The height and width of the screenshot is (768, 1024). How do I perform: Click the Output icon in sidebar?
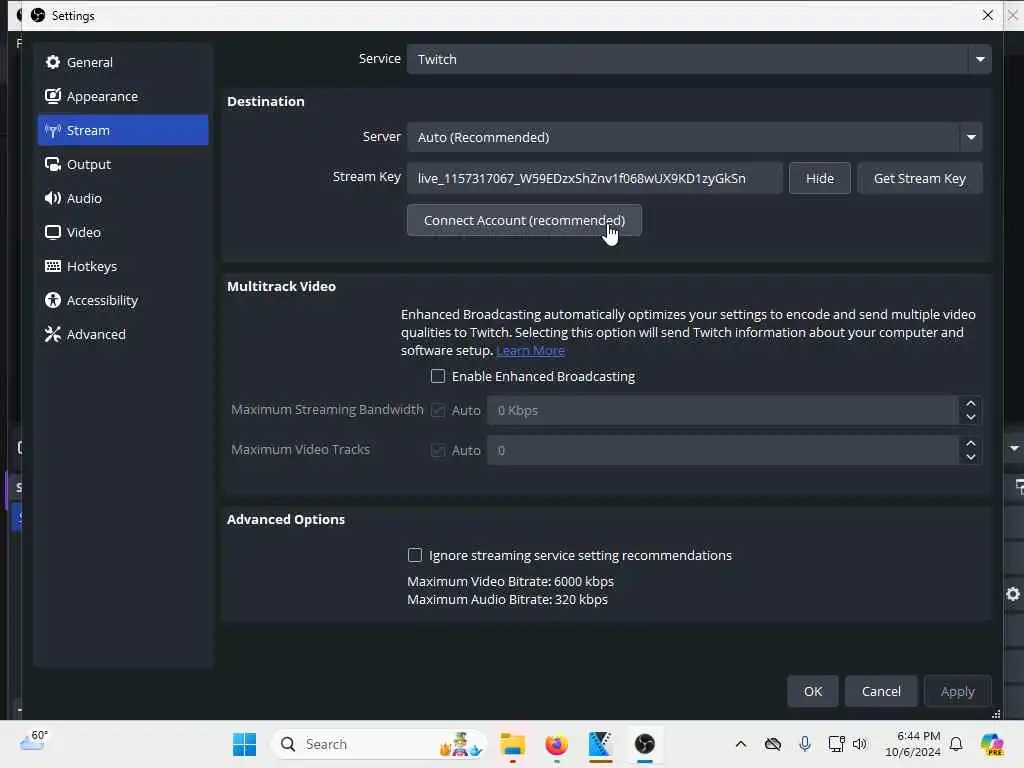click(x=53, y=164)
